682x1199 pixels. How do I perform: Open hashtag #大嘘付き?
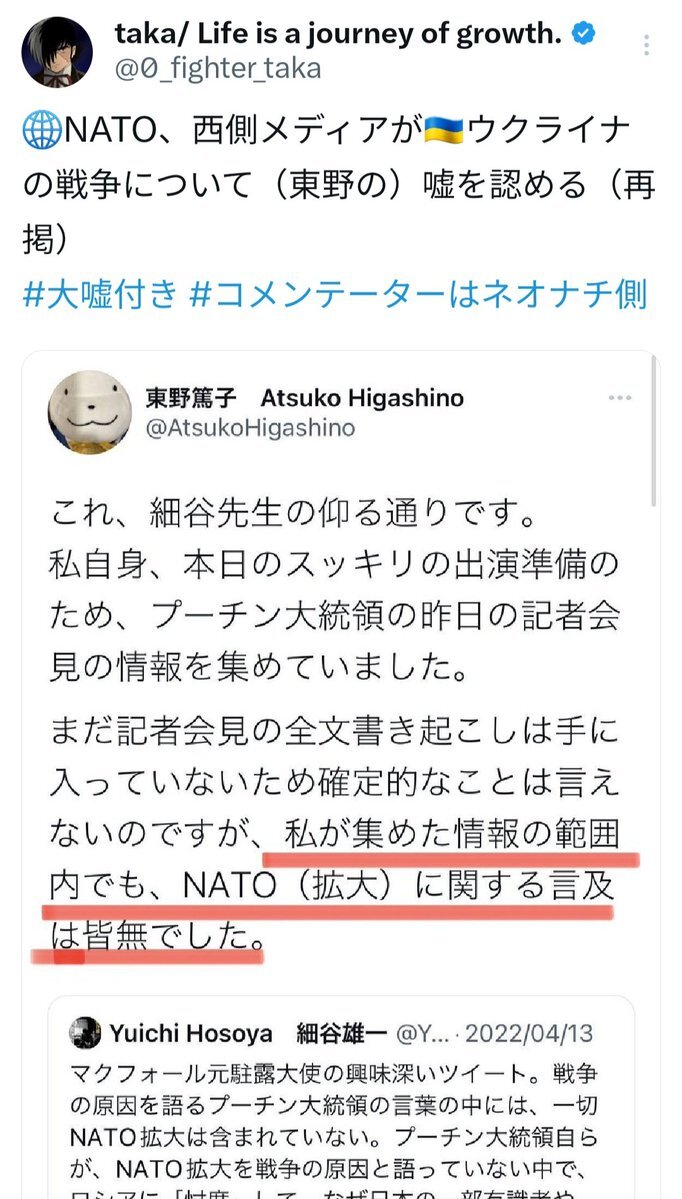100,294
